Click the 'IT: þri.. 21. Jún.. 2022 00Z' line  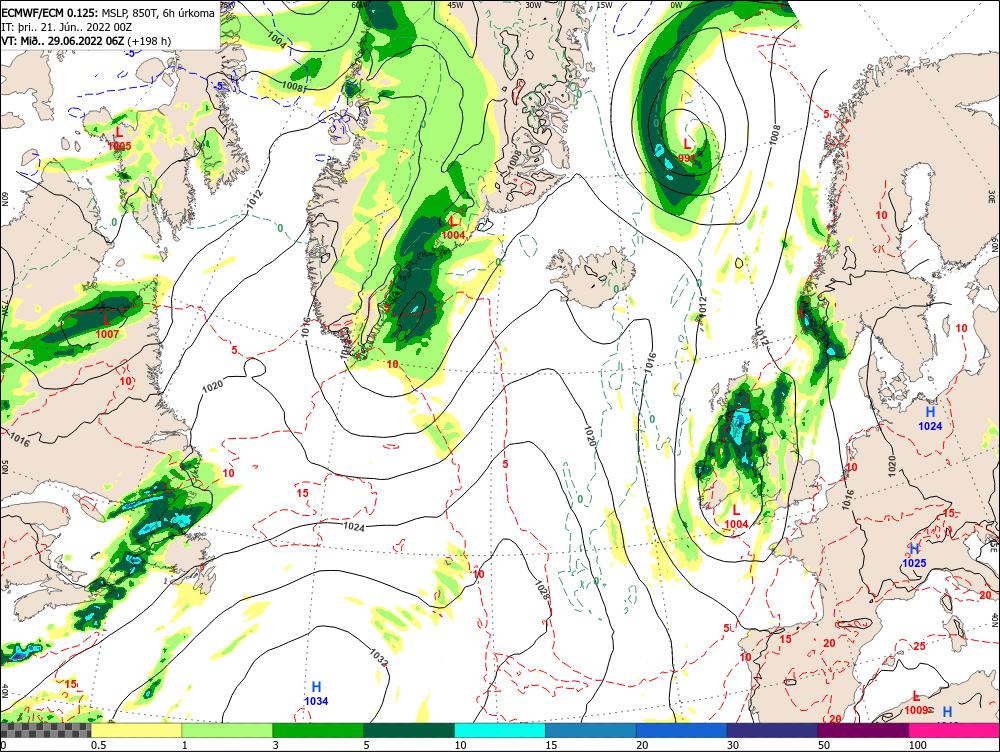(67, 27)
